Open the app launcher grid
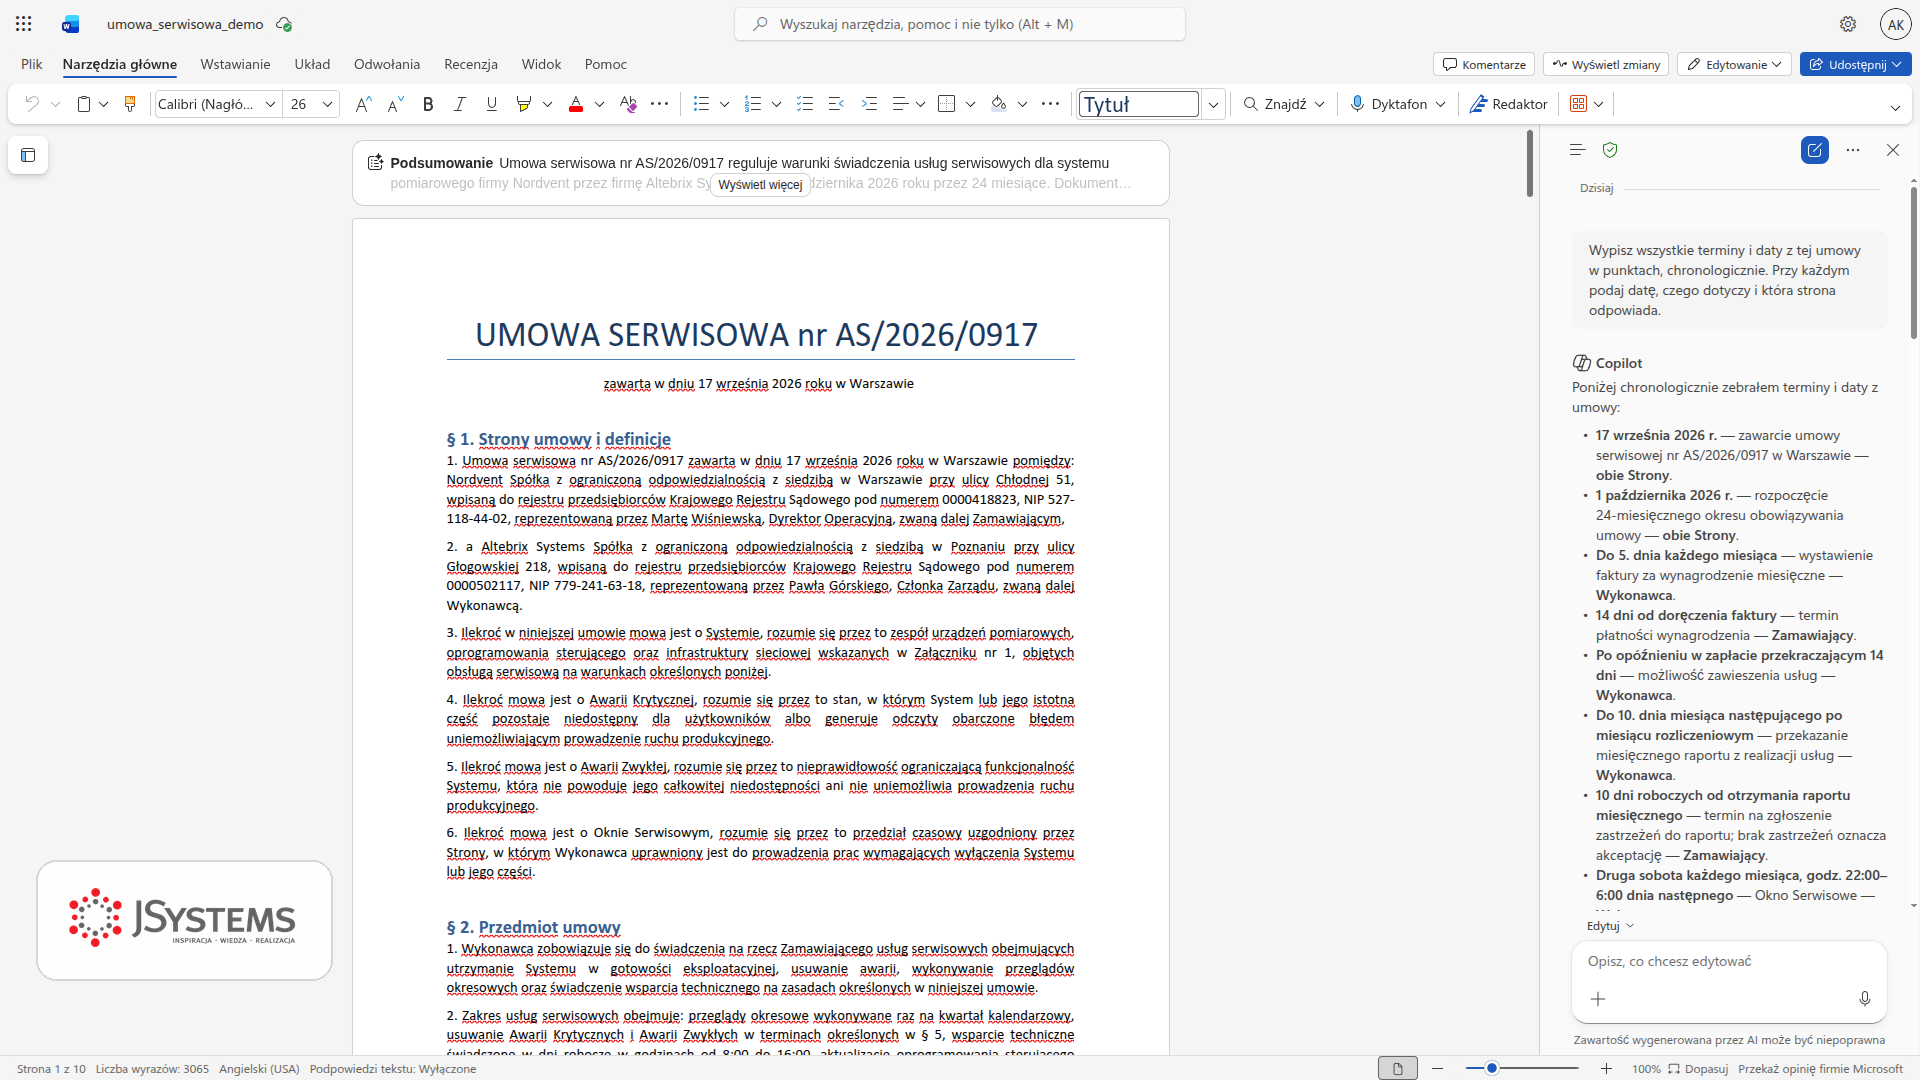The width and height of the screenshot is (1920, 1080). (24, 24)
